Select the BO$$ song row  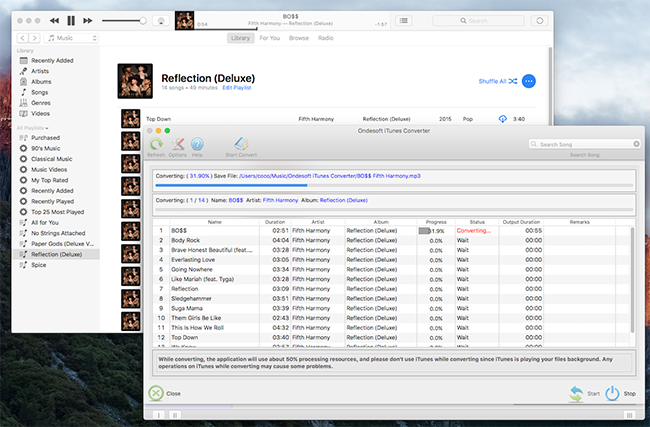tap(392, 230)
